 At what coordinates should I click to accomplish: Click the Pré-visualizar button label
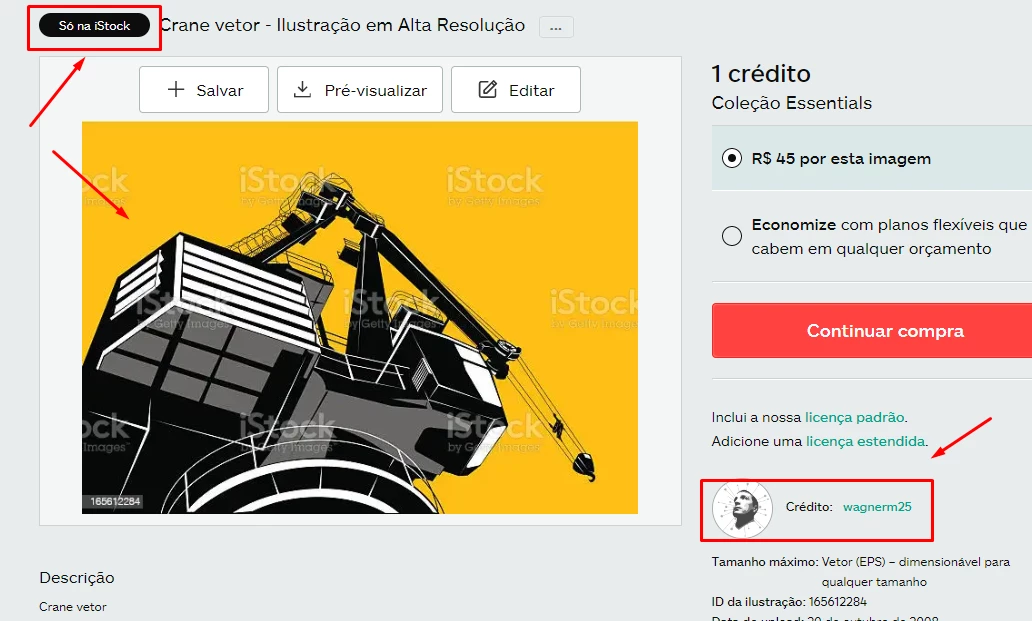(x=376, y=90)
